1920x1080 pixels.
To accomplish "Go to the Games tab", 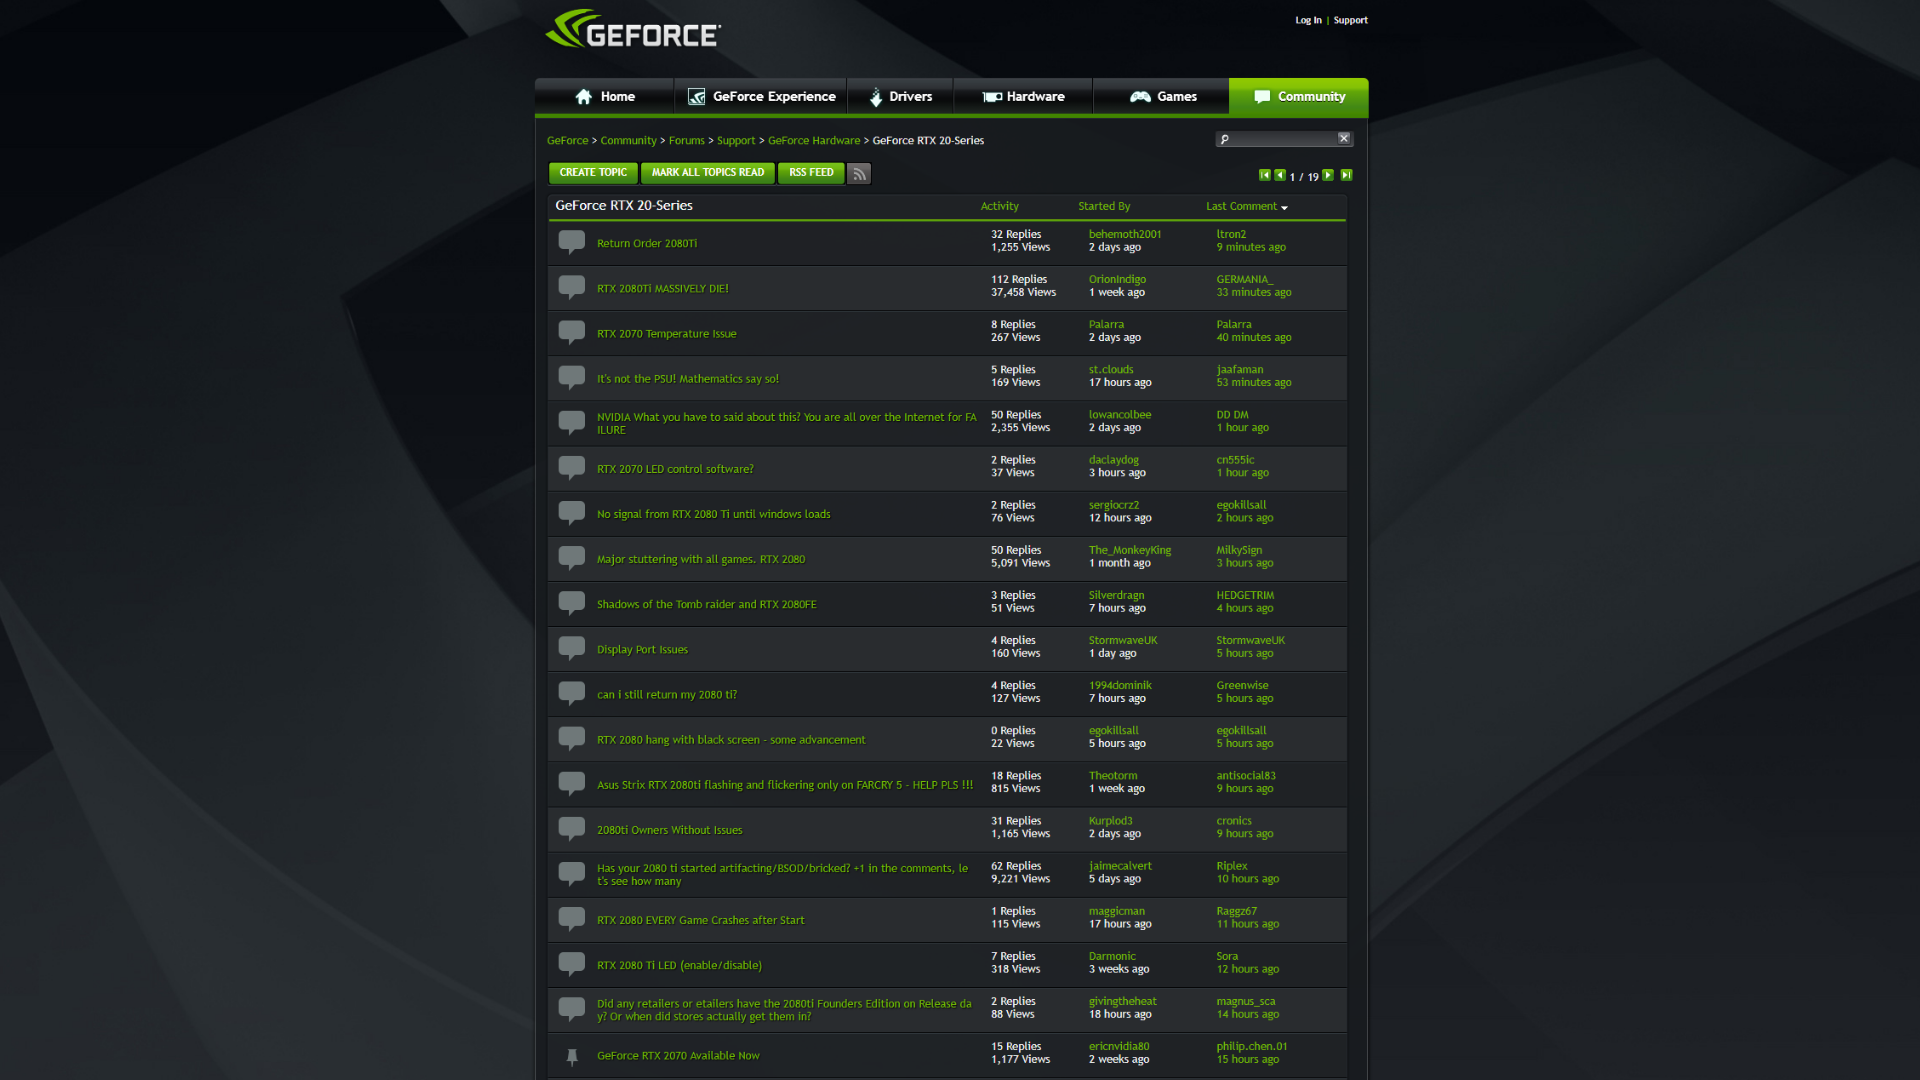I will tap(1162, 97).
